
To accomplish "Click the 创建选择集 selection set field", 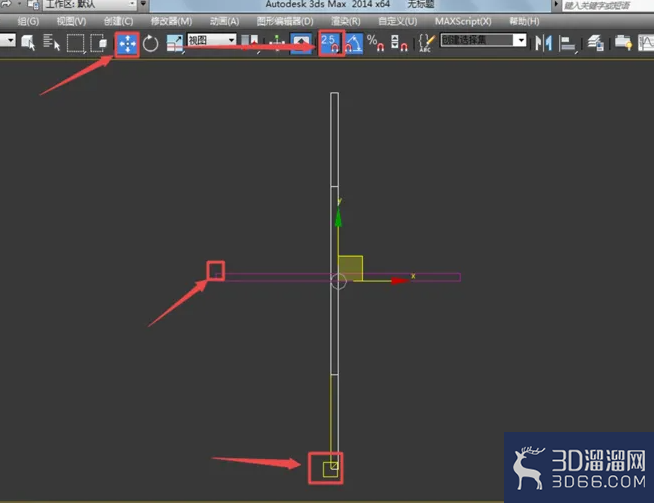I will tap(476, 40).
